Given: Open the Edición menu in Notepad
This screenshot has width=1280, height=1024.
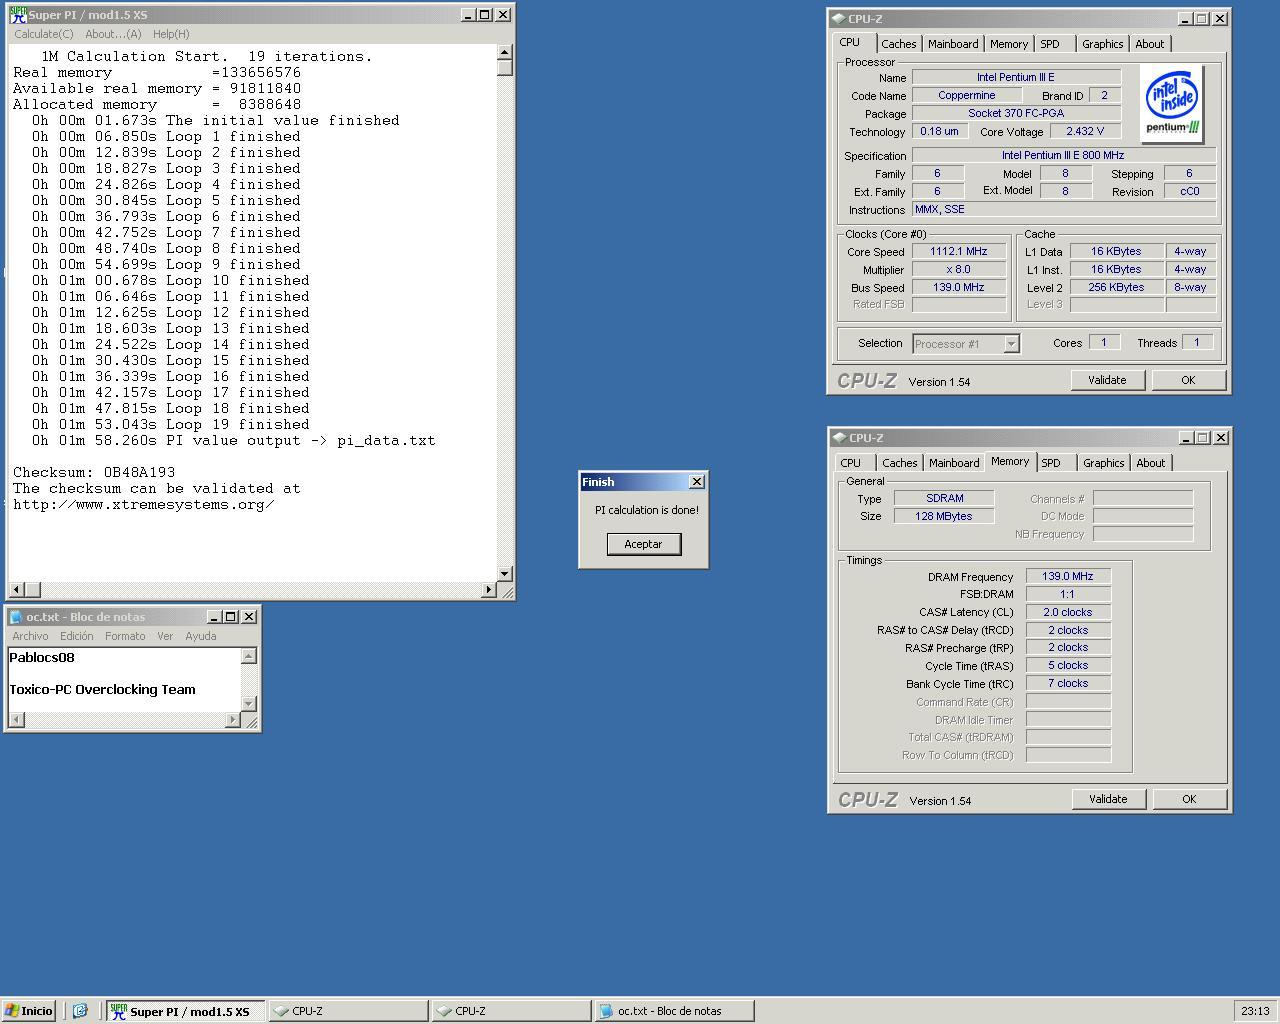Looking at the screenshot, I should click(x=77, y=636).
